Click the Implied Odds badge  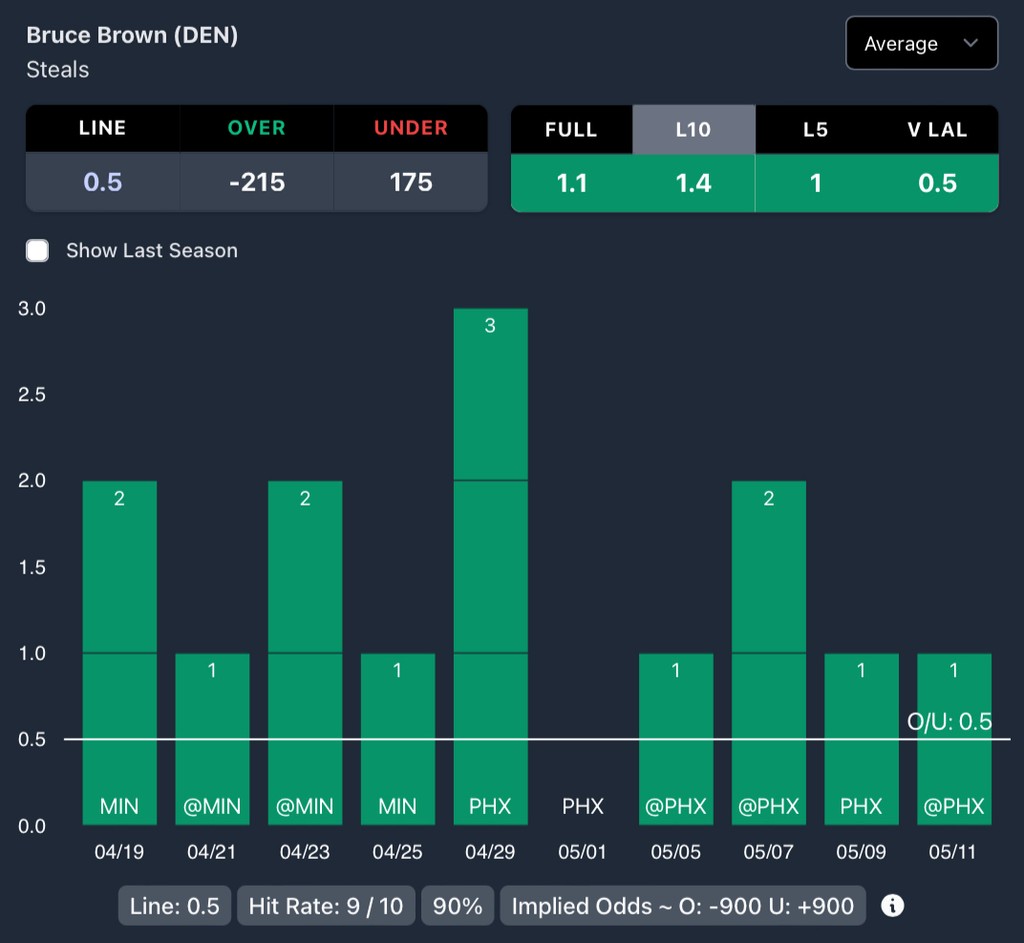pyautogui.click(x=682, y=906)
